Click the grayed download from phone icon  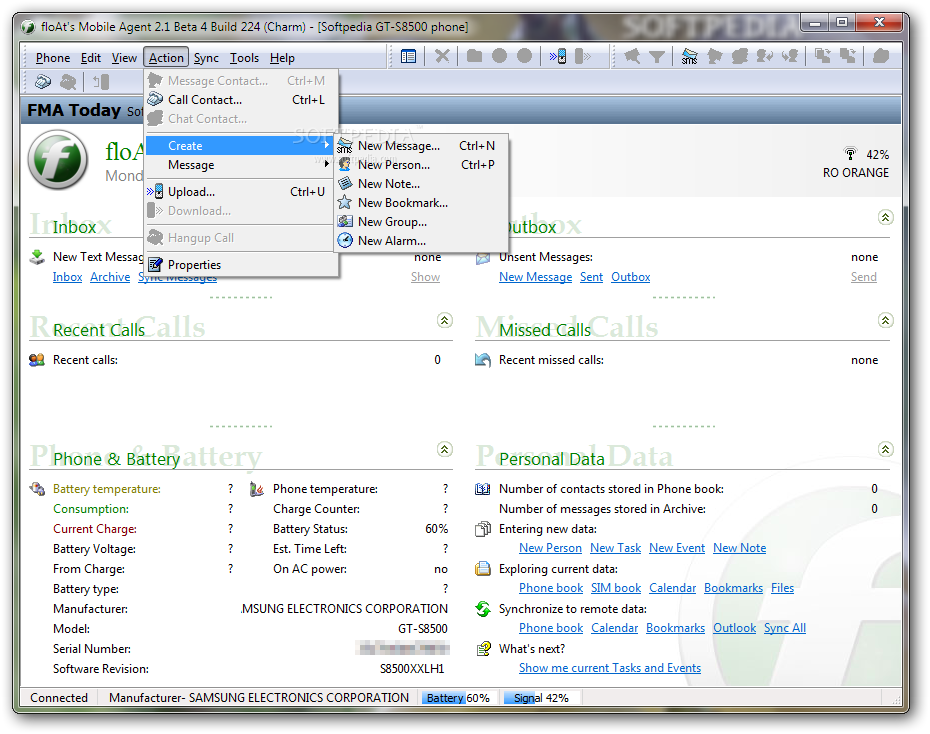point(582,57)
